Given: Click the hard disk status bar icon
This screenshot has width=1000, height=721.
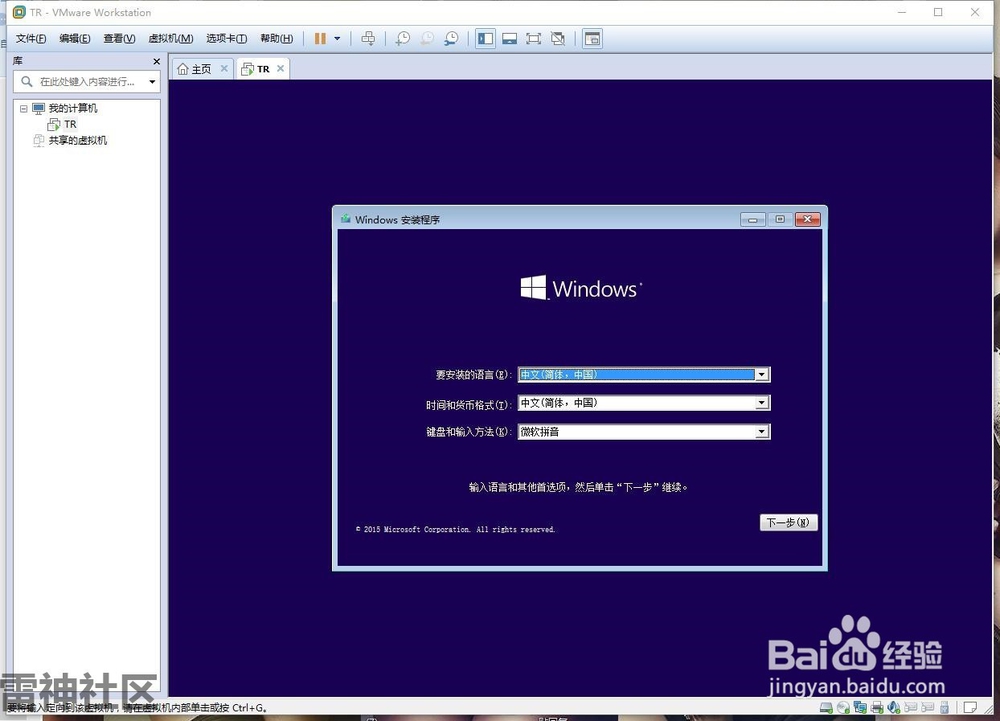Looking at the screenshot, I should point(827,707).
